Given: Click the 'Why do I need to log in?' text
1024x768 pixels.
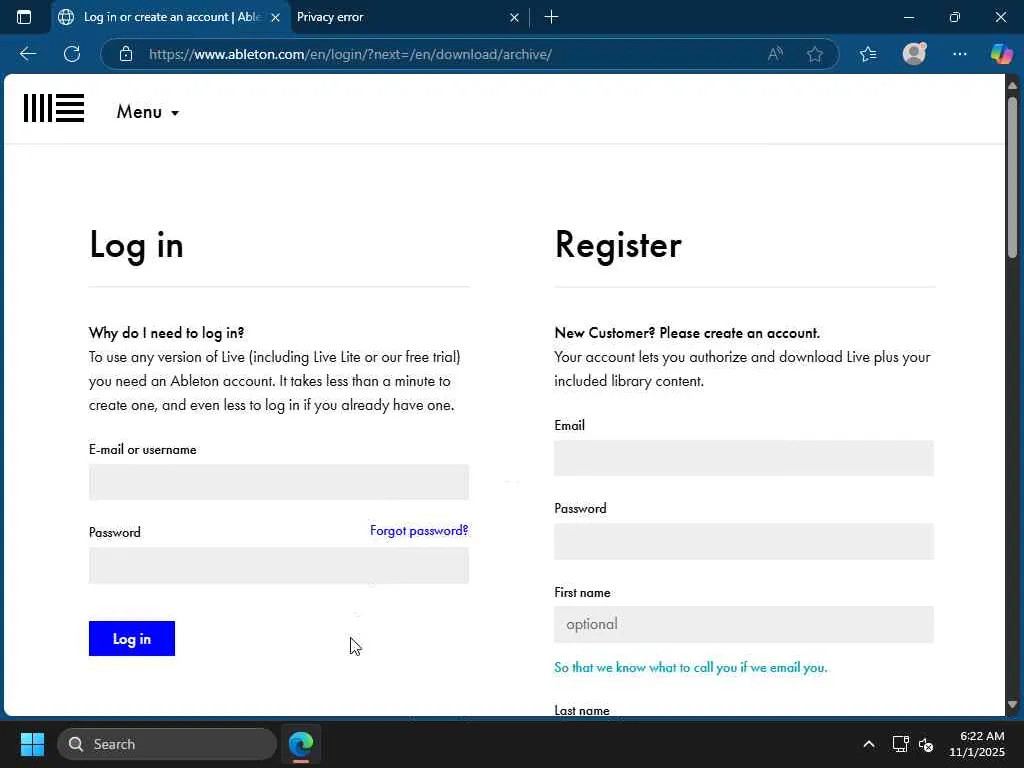Looking at the screenshot, I should pos(167,333).
